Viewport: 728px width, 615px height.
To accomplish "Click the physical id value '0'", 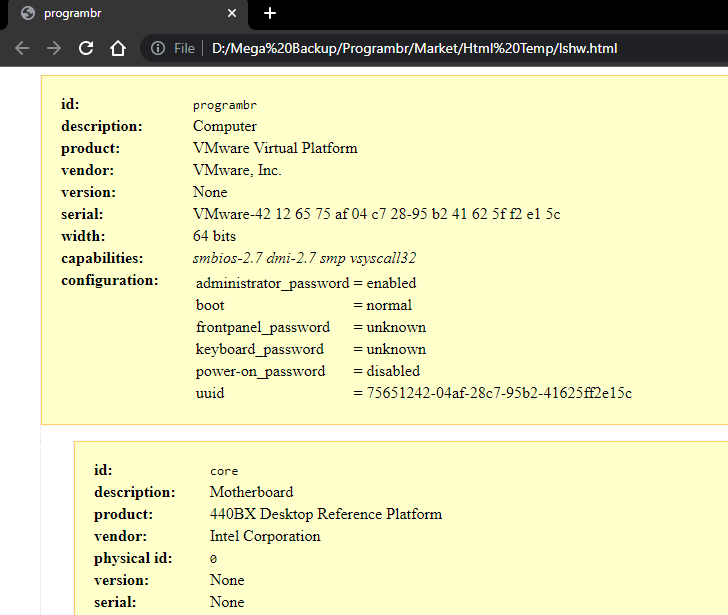I will point(213,559).
